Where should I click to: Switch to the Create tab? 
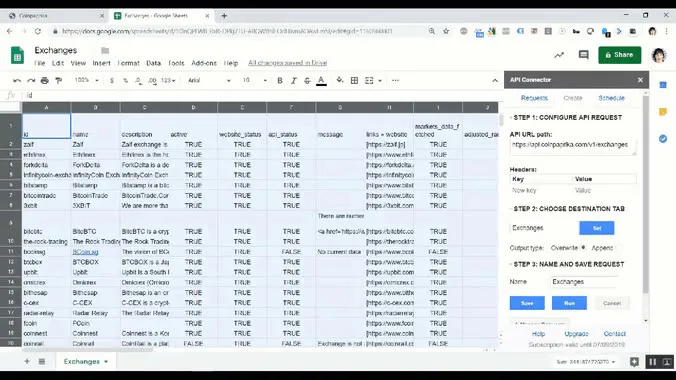click(573, 98)
